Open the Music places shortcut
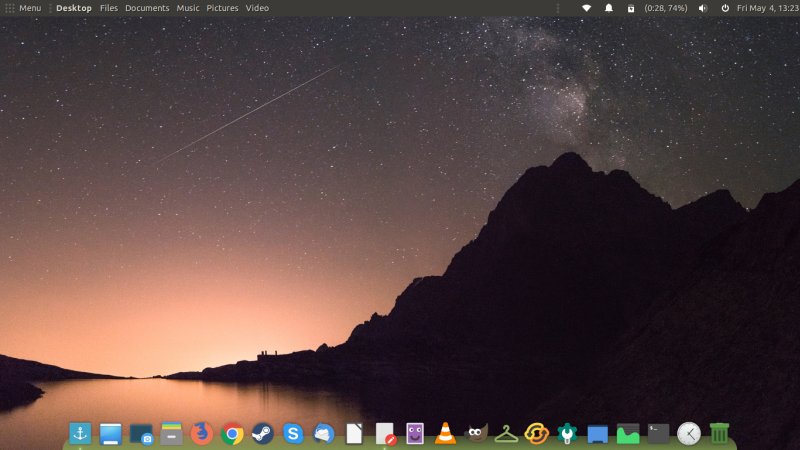 (x=188, y=8)
